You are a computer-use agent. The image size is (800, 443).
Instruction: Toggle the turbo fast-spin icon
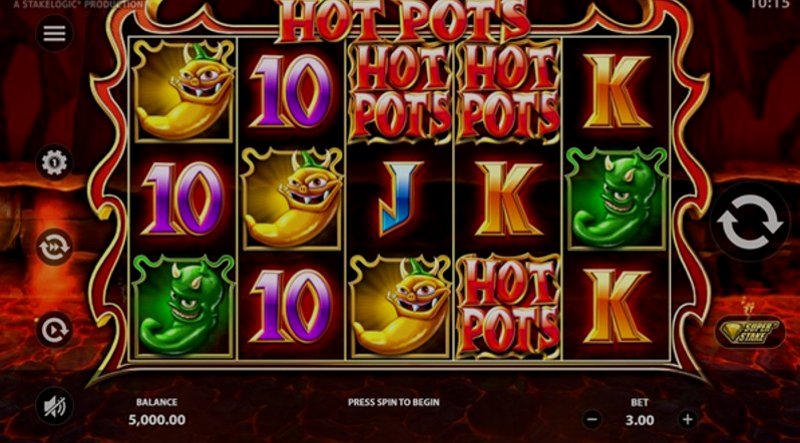pos(54,247)
